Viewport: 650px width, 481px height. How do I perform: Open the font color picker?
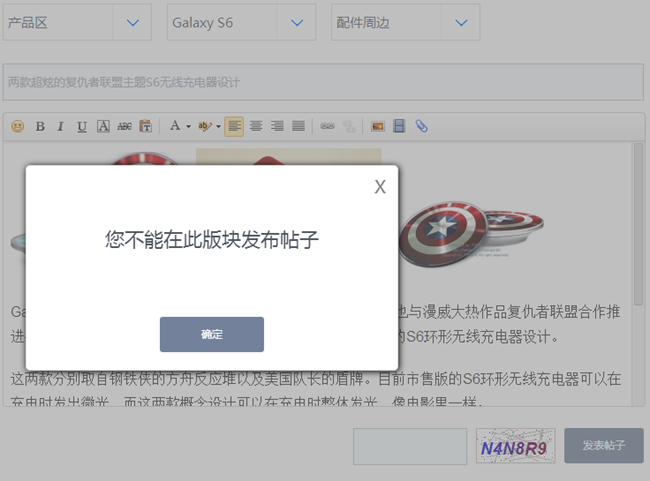tap(178, 126)
